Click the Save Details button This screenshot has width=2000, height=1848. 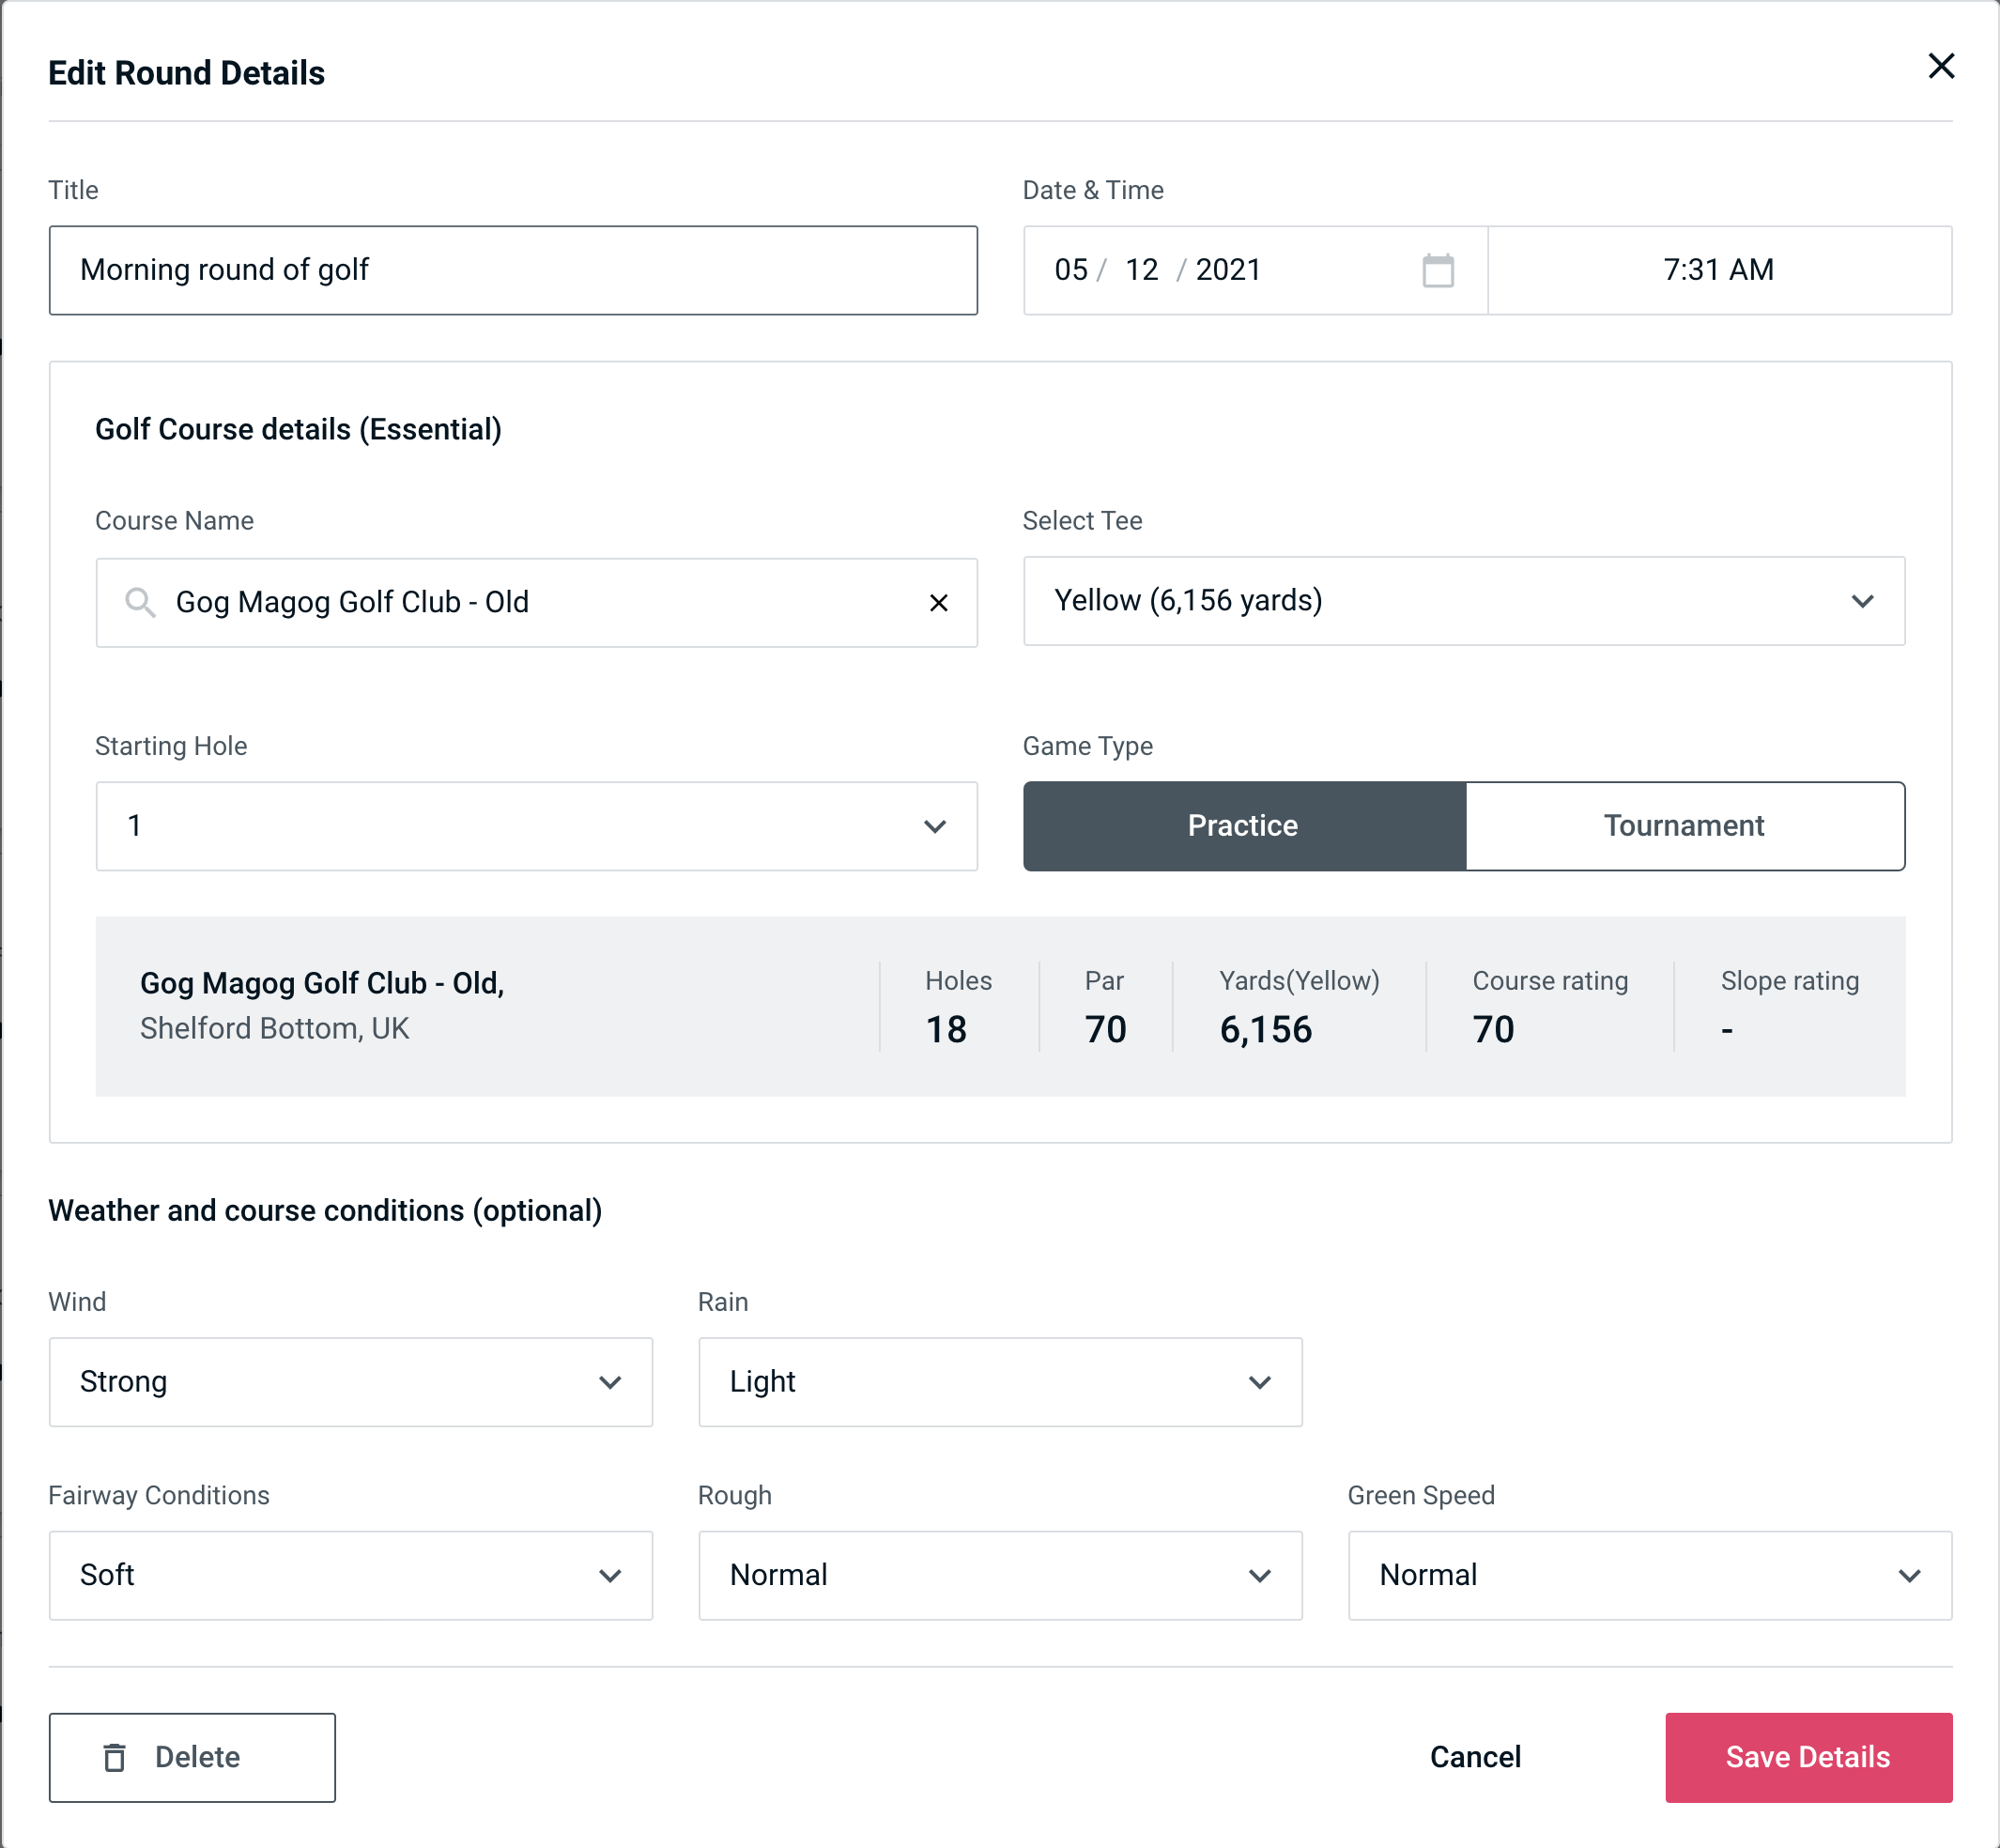(x=1807, y=1758)
